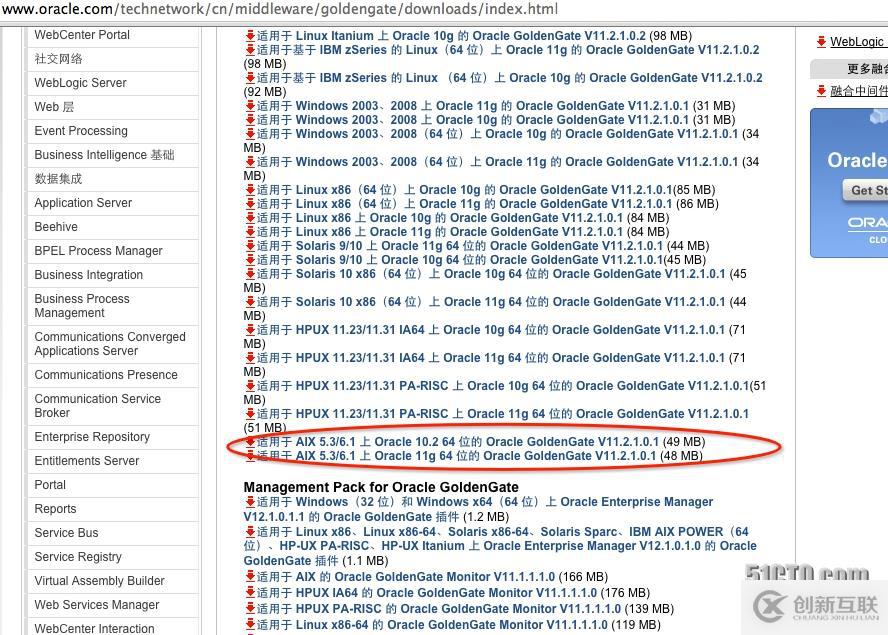Open Service Registry sidebar link
The width and height of the screenshot is (888, 635).
coord(78,557)
